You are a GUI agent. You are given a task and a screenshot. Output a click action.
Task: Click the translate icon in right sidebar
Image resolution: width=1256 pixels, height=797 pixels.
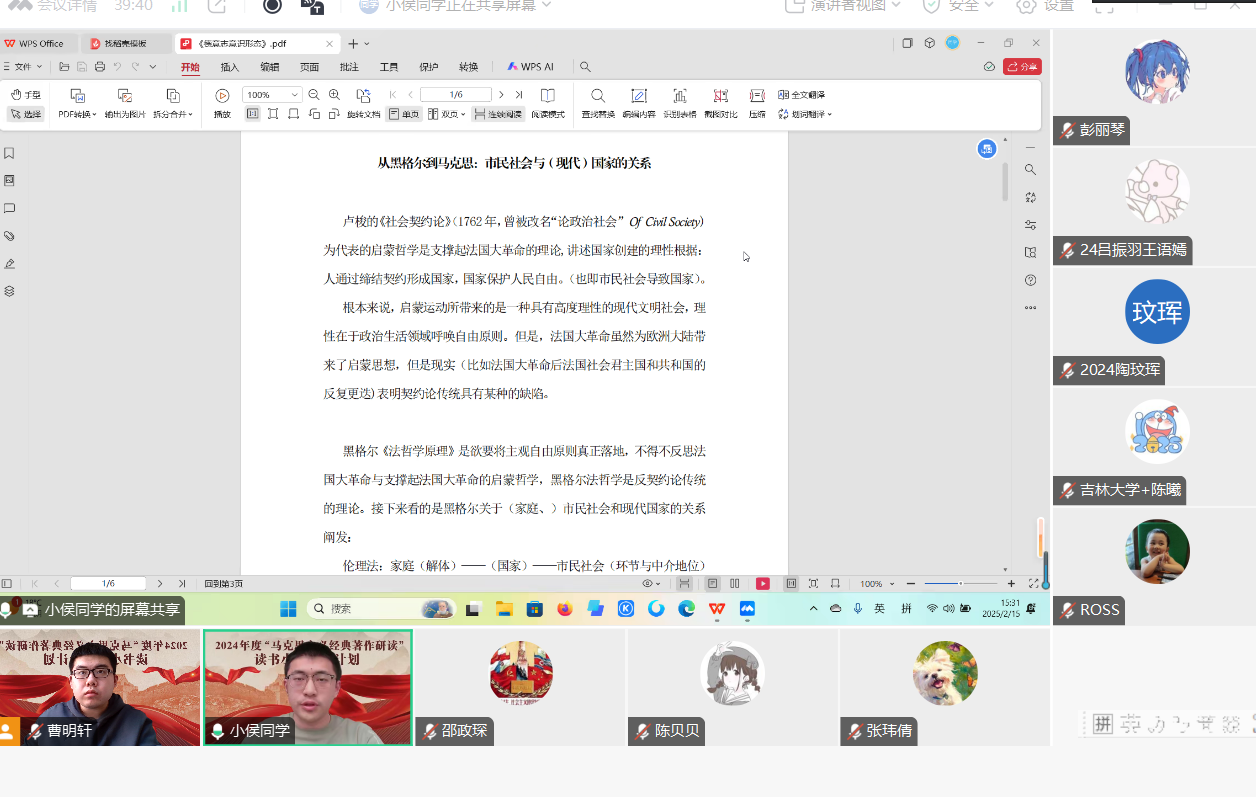(1030, 197)
